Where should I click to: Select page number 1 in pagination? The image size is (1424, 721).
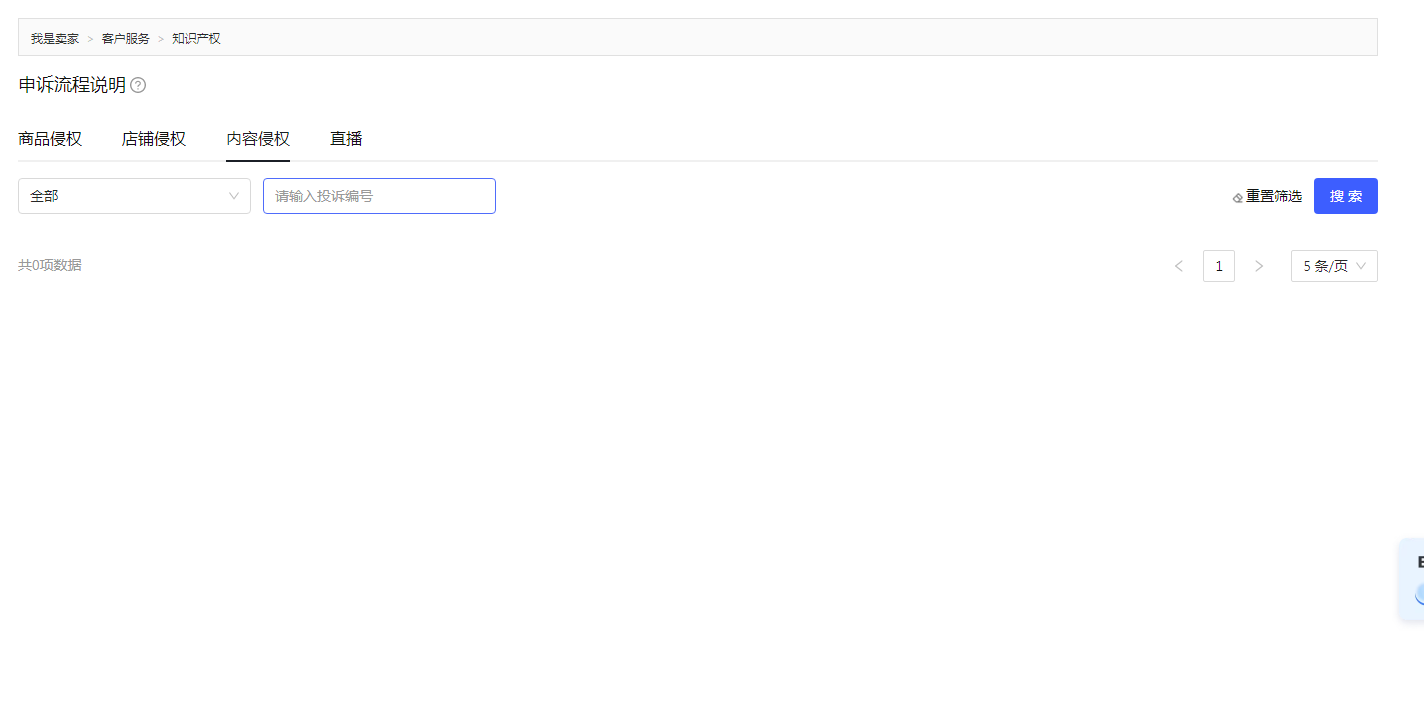[x=1219, y=266]
